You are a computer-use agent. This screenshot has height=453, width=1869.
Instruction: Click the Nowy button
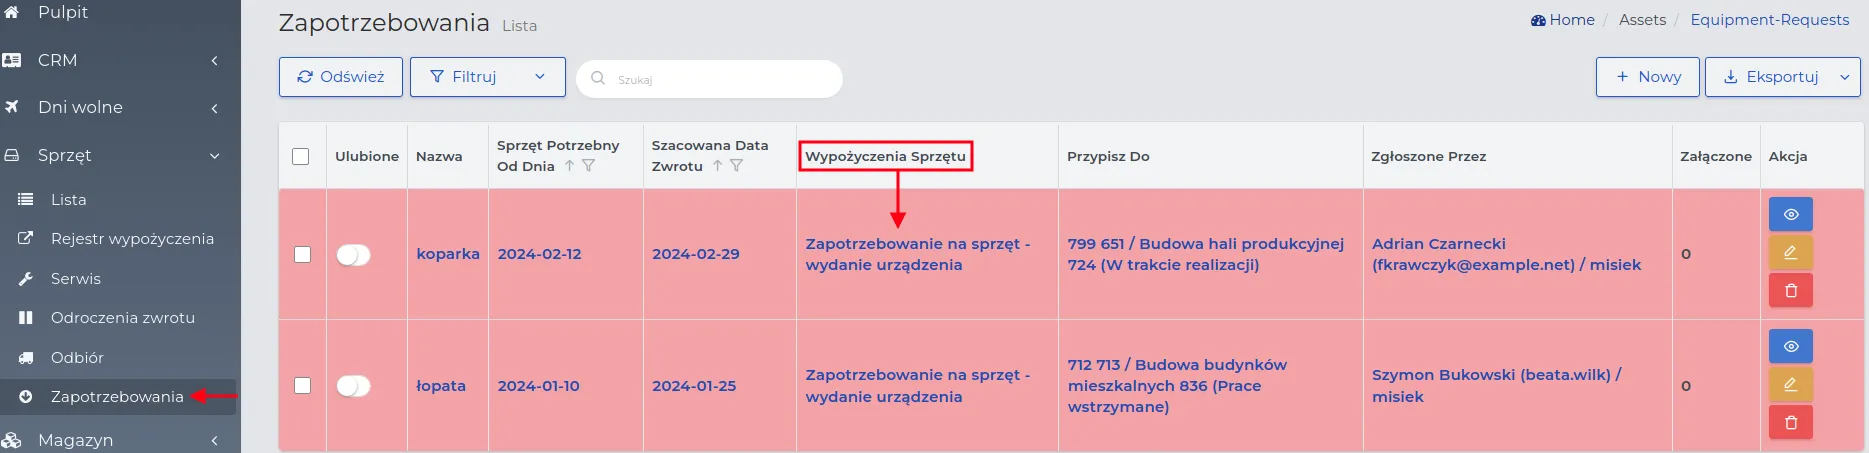1648,77
